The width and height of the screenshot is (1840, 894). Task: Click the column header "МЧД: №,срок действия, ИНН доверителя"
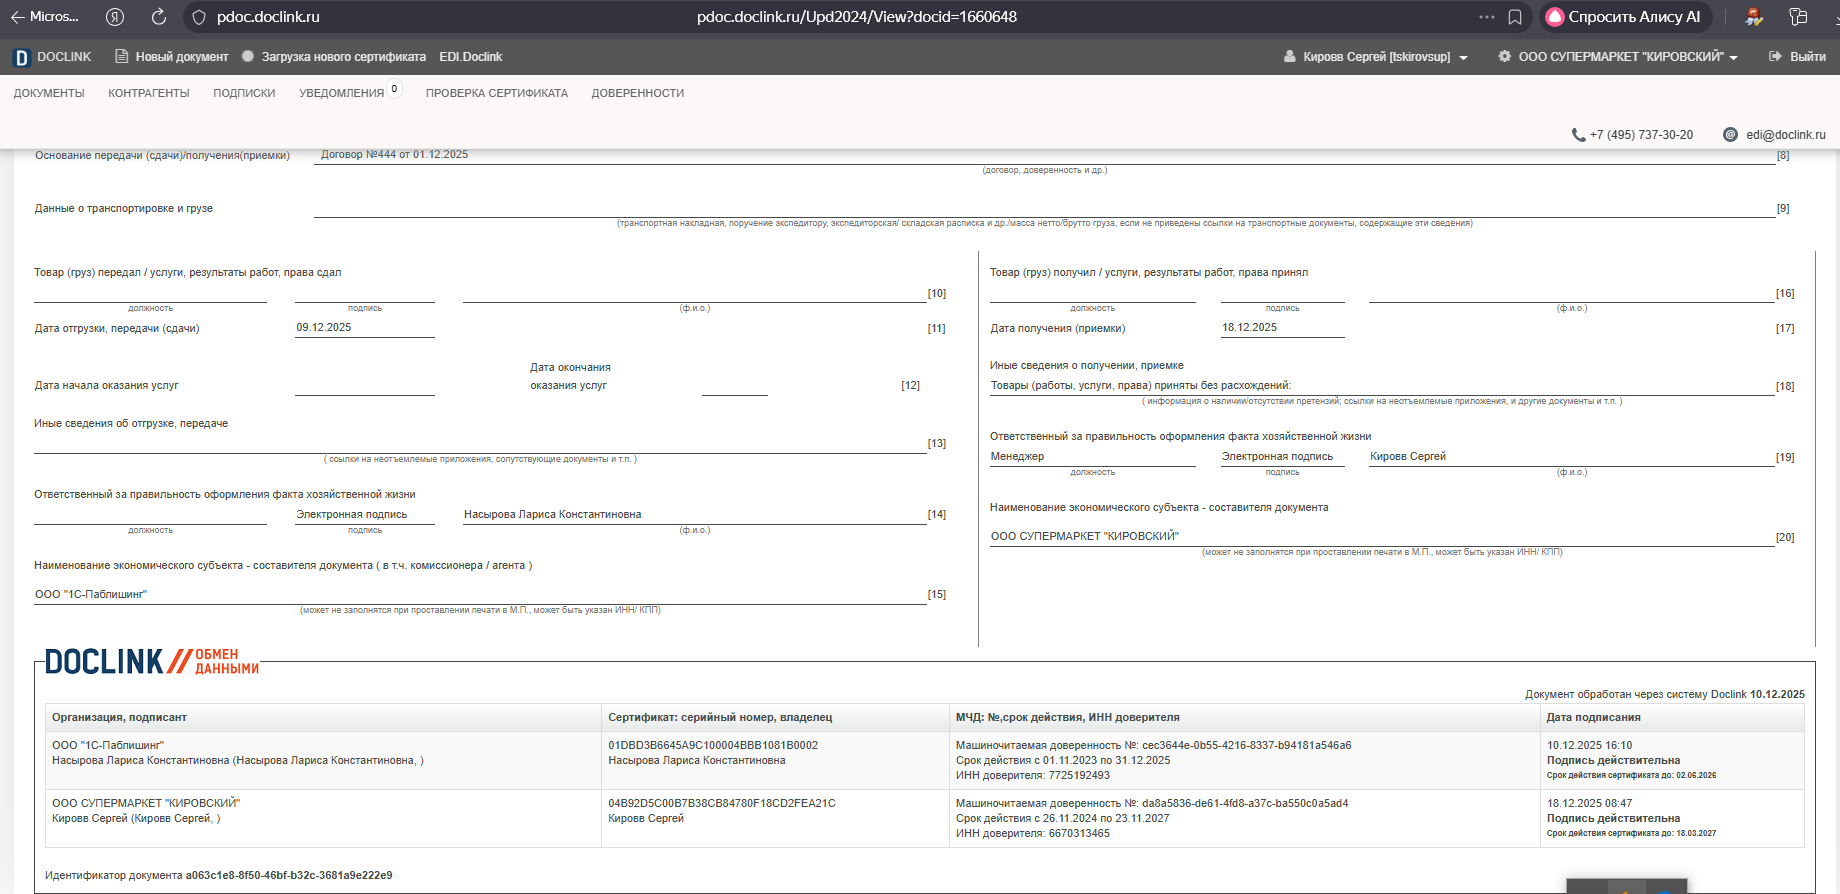click(1068, 718)
